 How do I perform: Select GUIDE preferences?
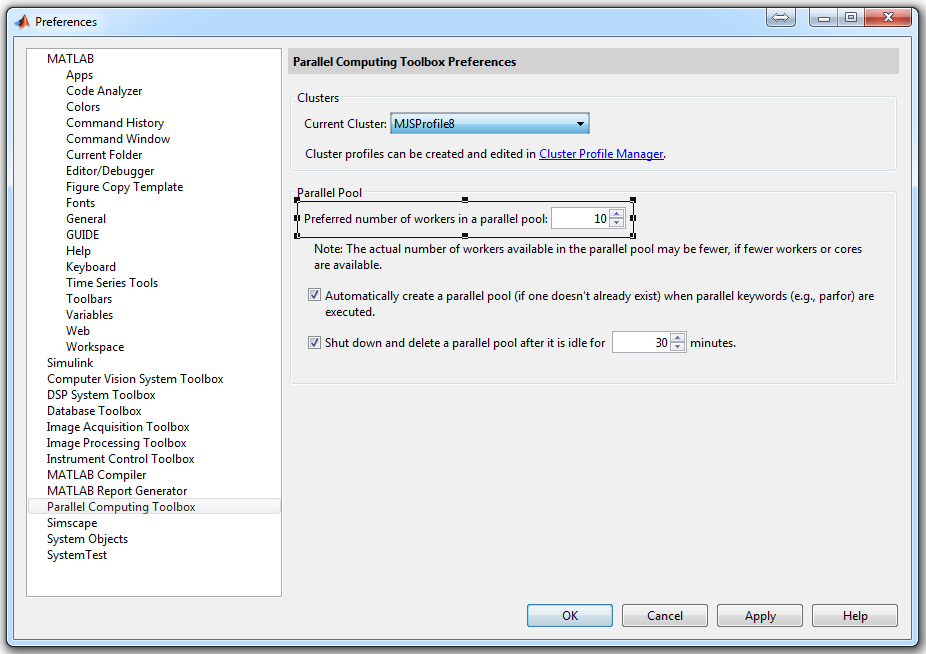point(83,235)
